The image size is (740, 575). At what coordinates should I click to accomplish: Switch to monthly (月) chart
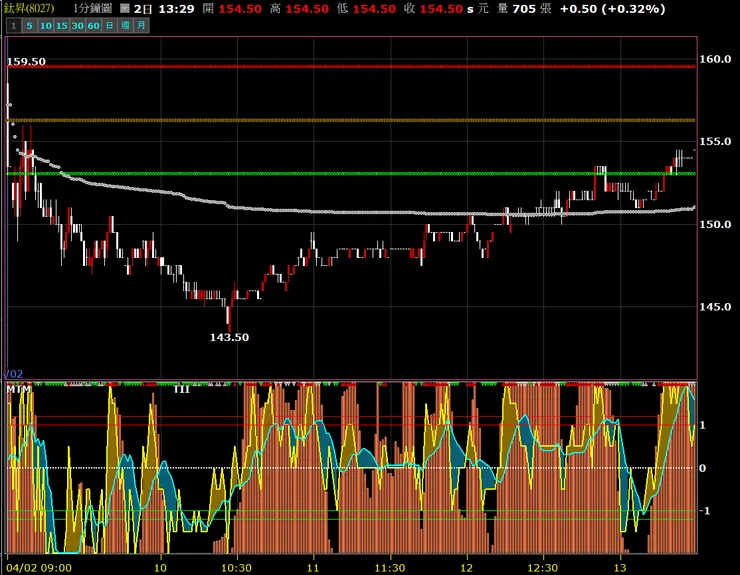141,25
